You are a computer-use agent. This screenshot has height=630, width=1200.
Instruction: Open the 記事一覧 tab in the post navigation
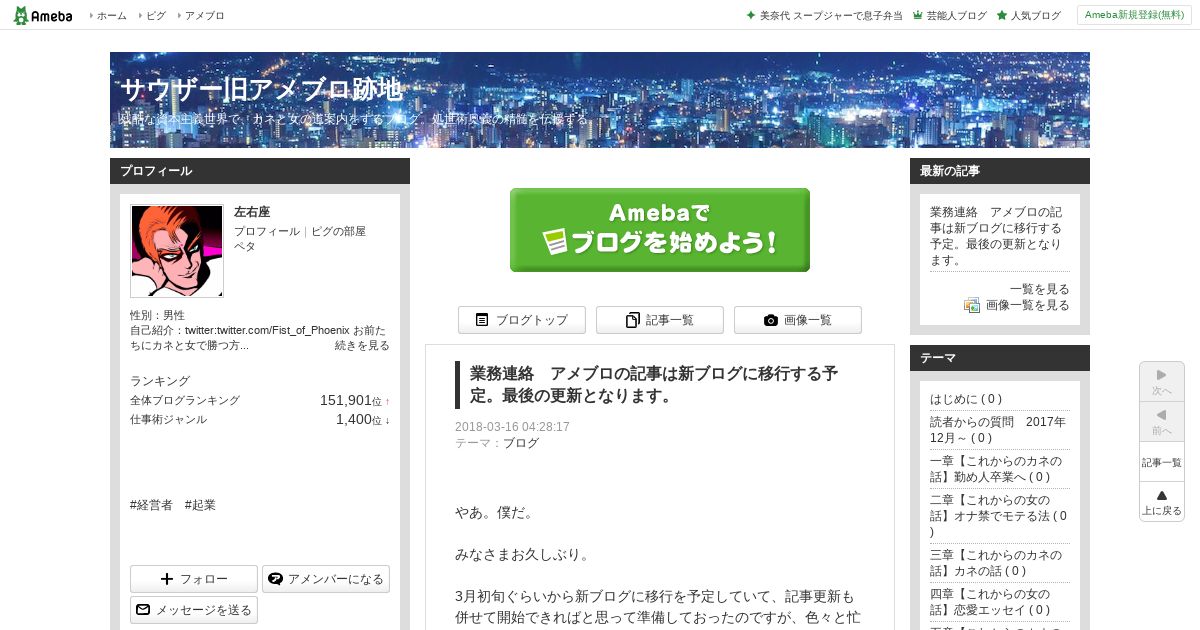coord(660,320)
